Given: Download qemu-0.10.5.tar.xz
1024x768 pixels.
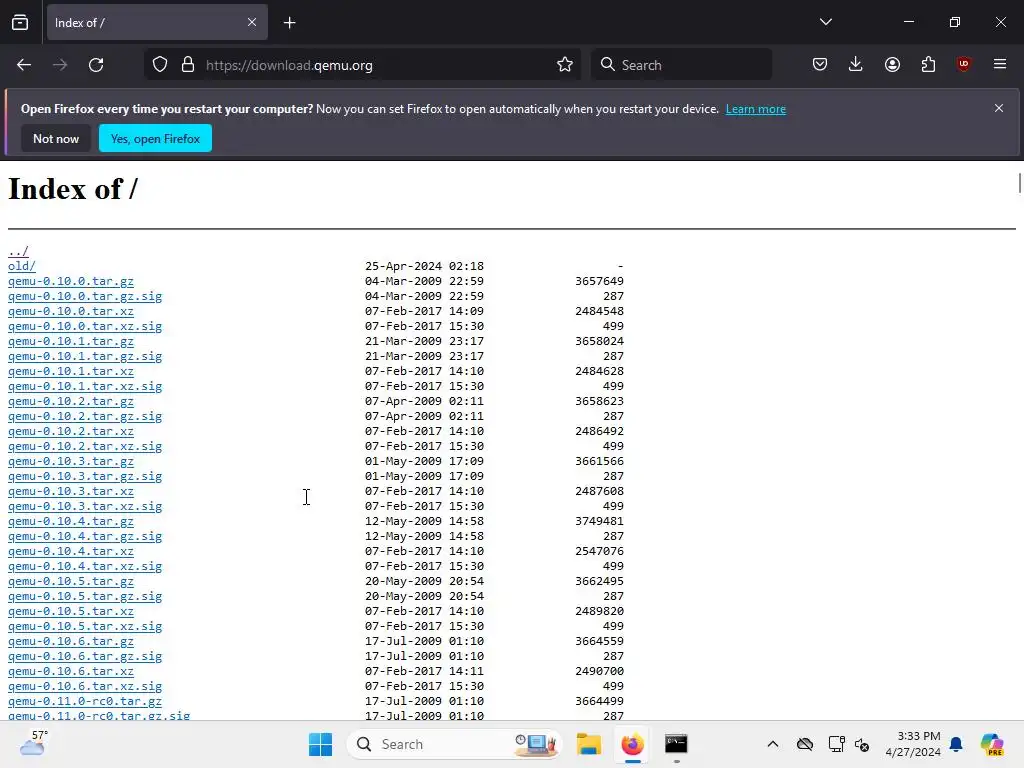Looking at the screenshot, I should tap(71, 611).
